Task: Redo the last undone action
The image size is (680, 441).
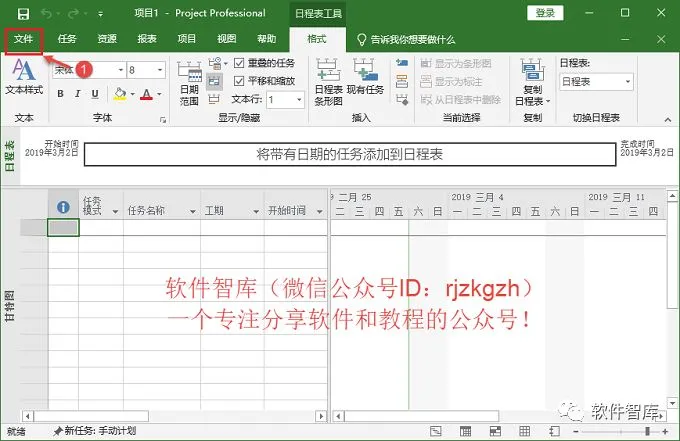Action: [73, 14]
